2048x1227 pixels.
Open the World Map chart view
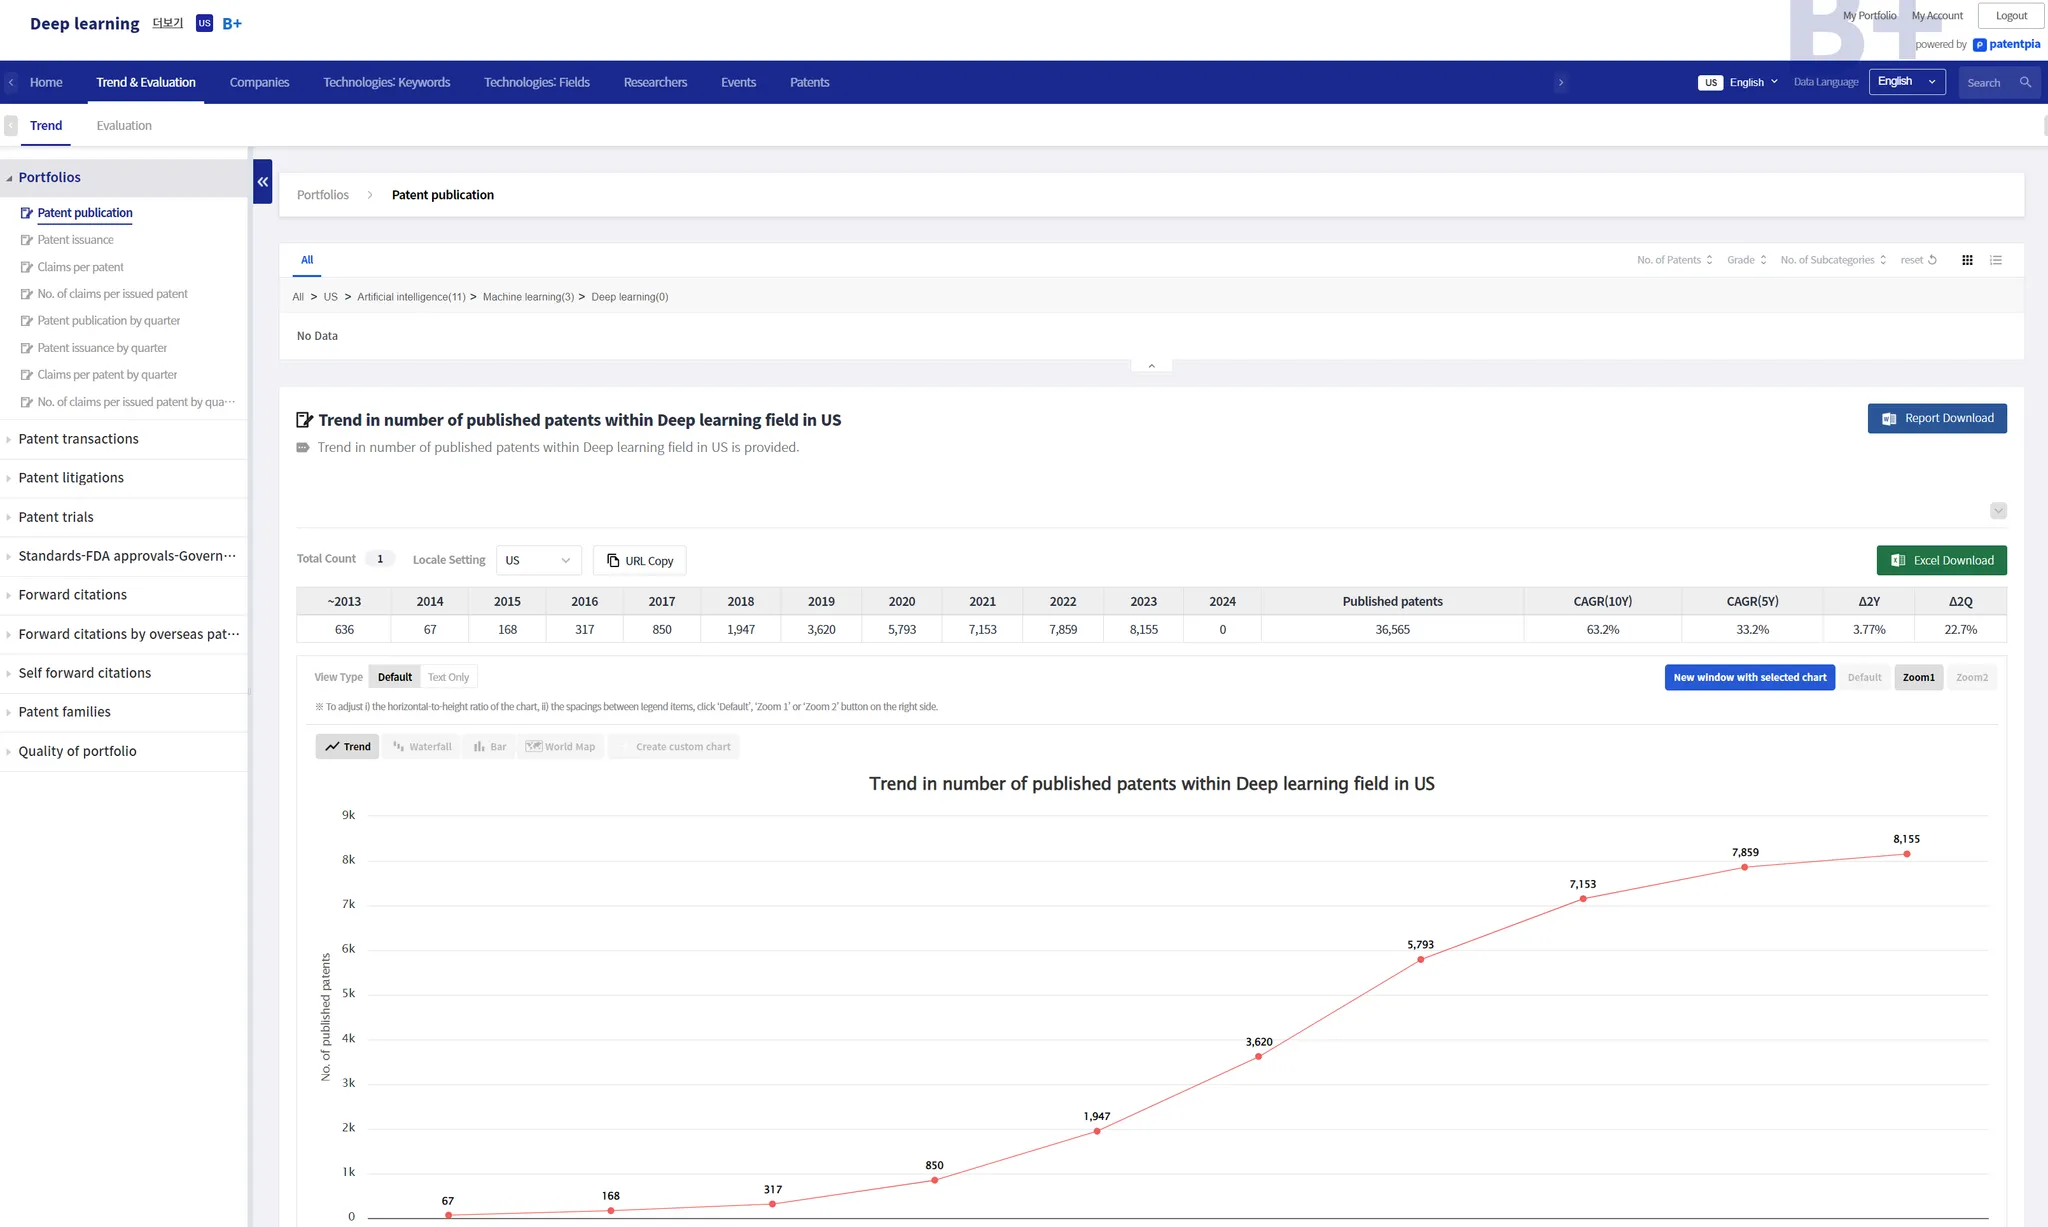pos(561,747)
